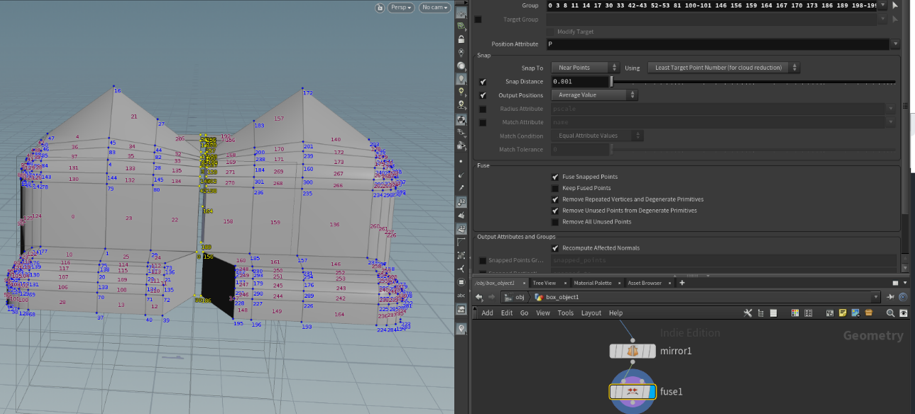The height and width of the screenshot is (414, 915).
Task: Open the Persp viewport dropdown
Action: pos(401,8)
